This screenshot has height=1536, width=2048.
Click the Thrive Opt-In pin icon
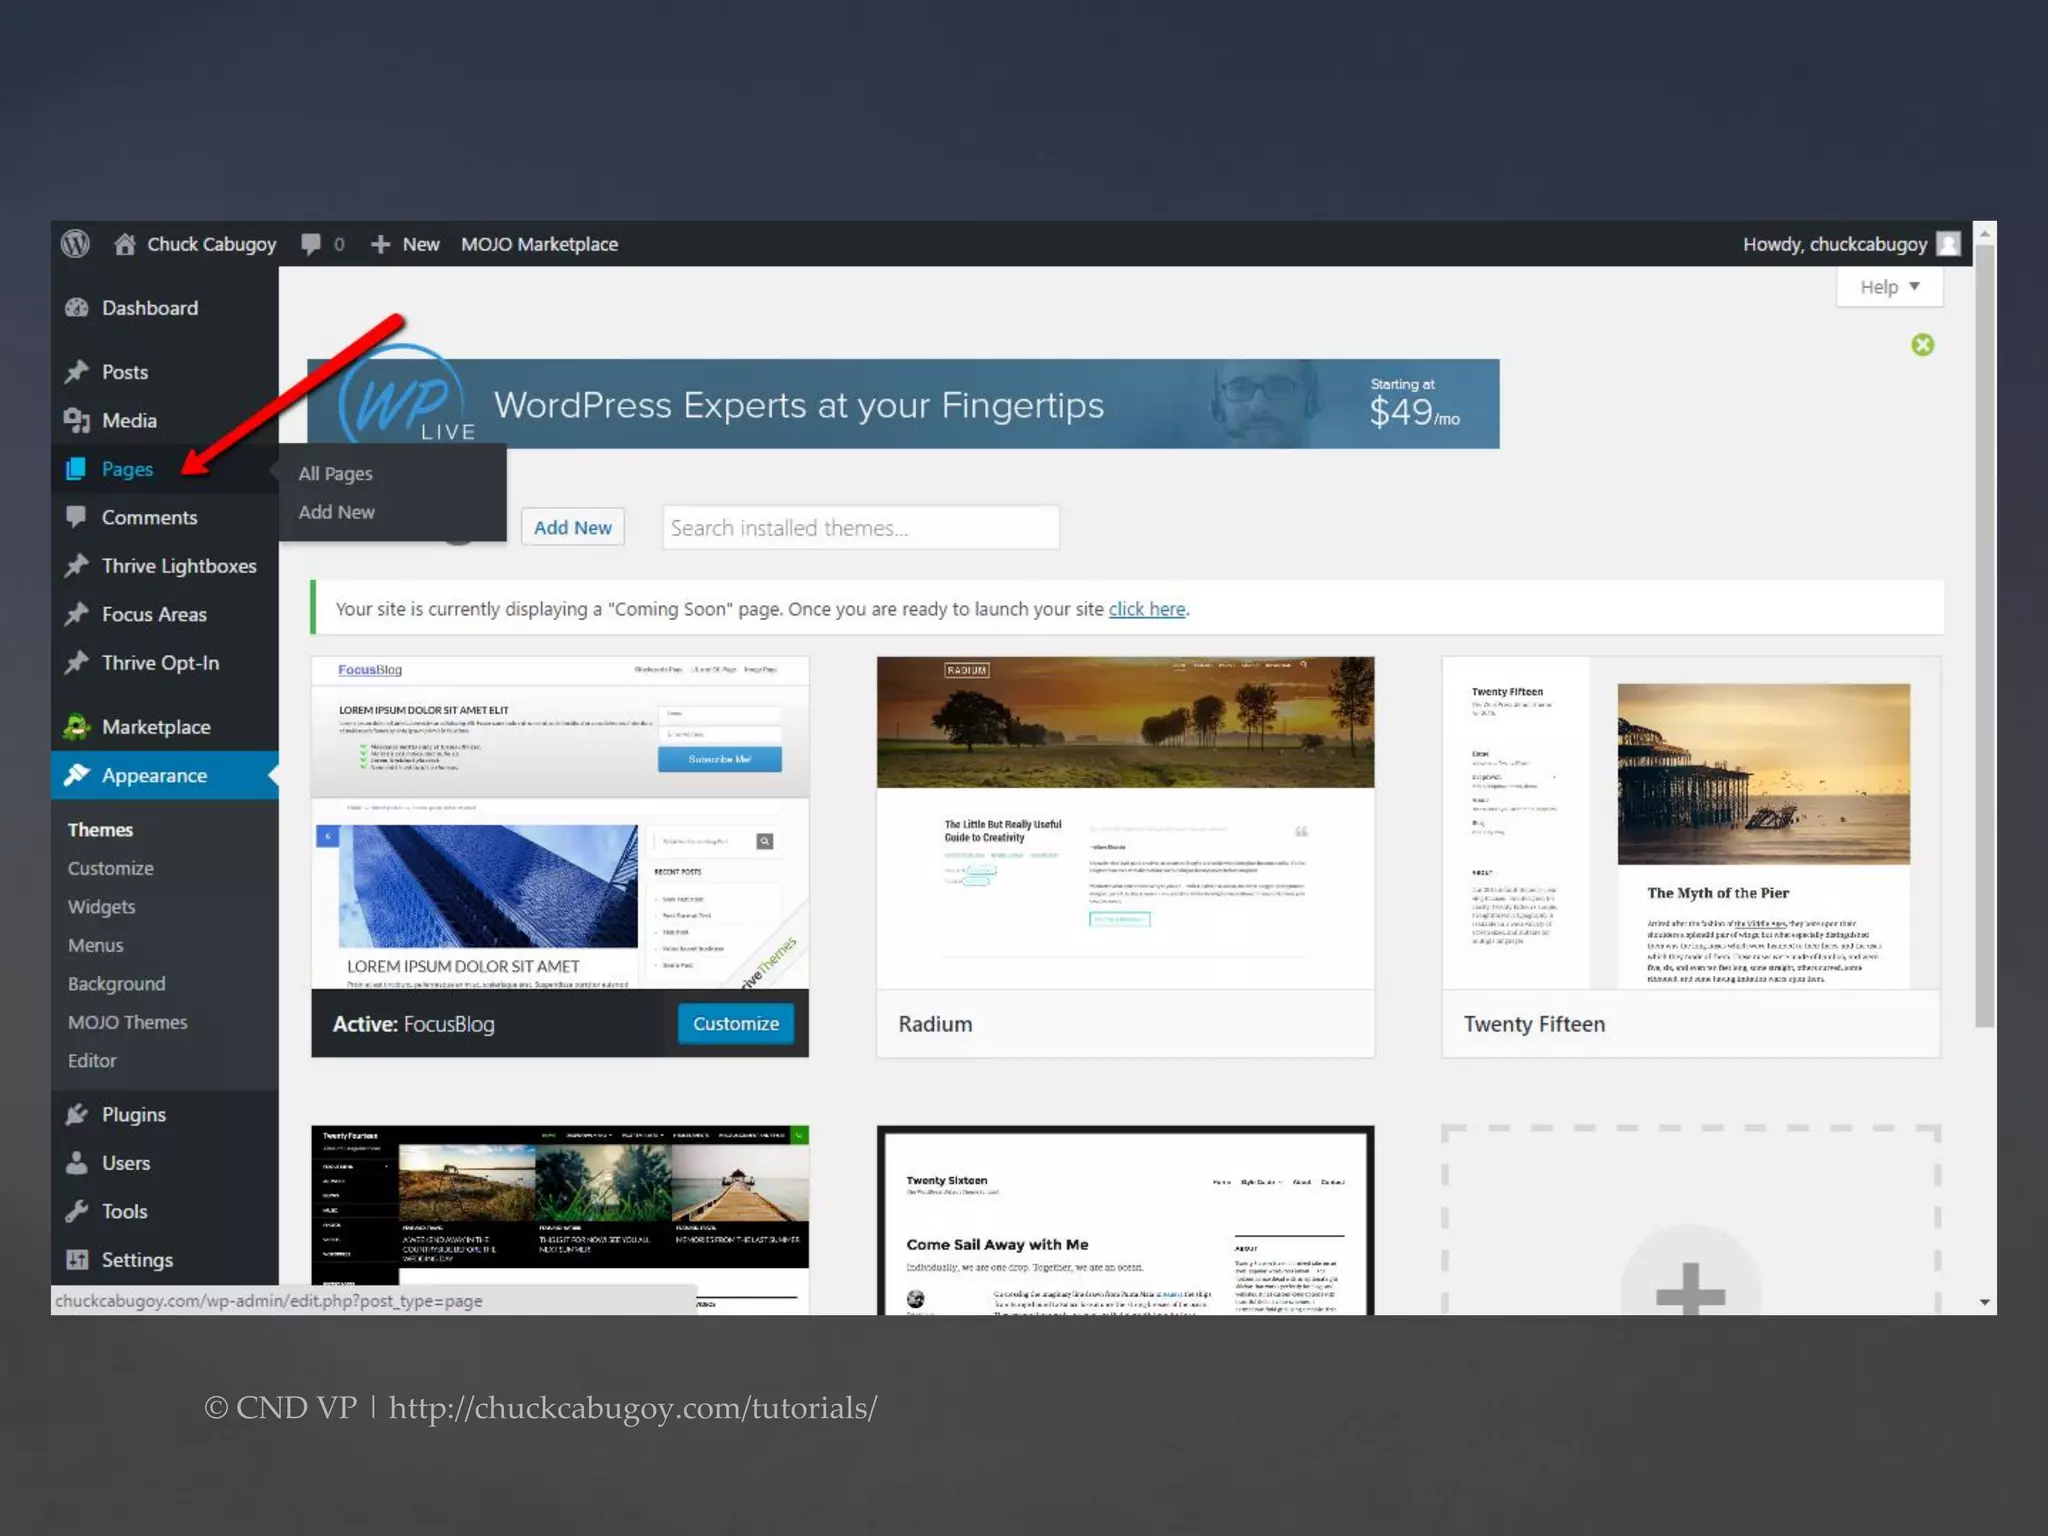click(77, 663)
